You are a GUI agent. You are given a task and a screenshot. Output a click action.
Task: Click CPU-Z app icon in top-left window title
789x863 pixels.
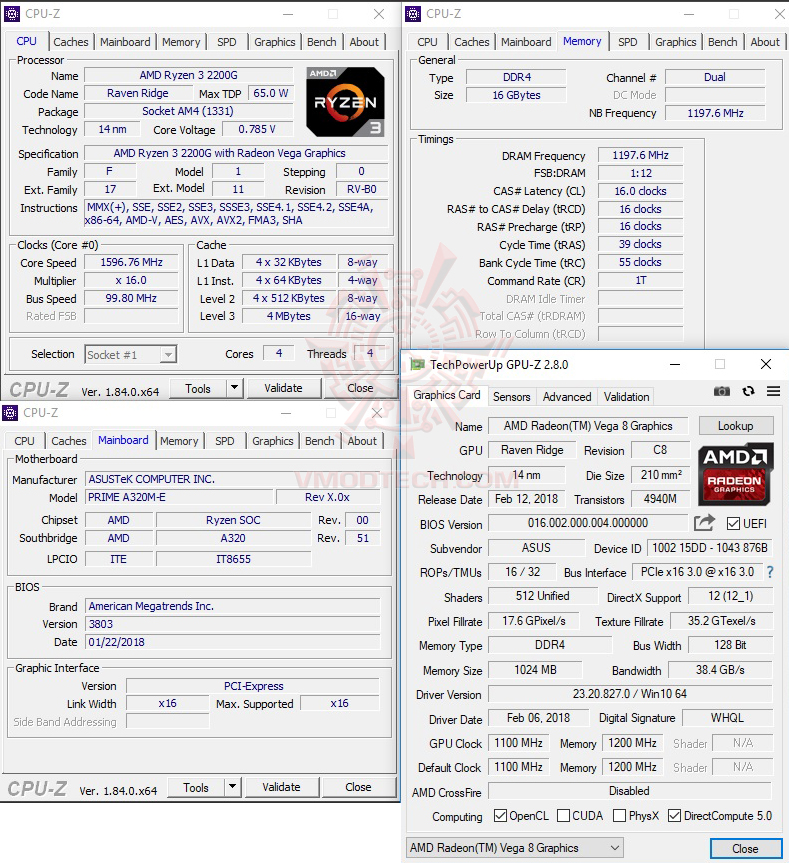[x=12, y=14]
